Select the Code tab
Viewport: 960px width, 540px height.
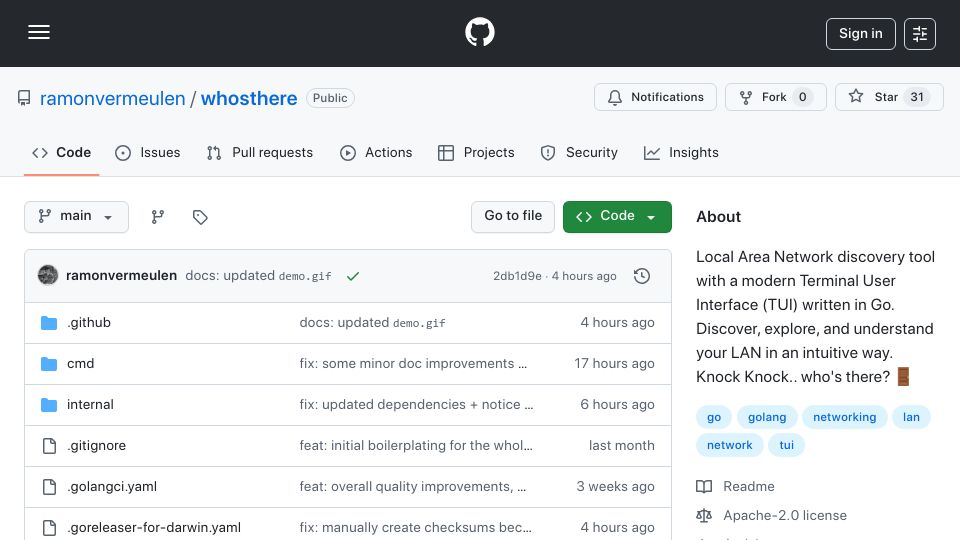[x=61, y=152]
